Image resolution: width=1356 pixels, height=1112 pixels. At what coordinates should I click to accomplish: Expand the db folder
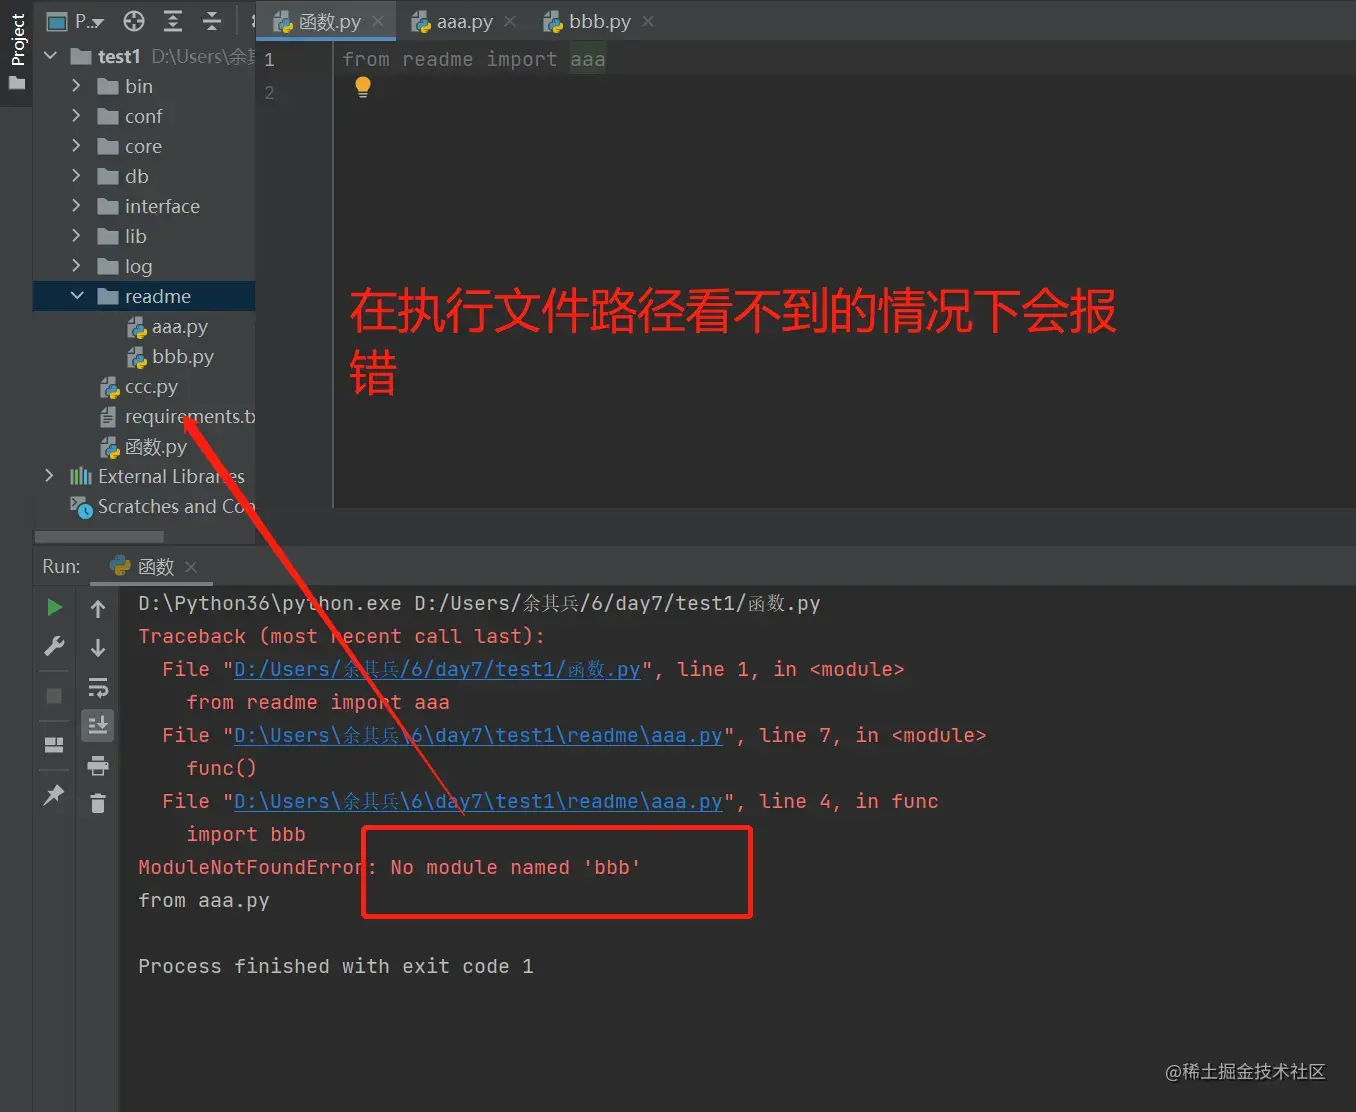[x=76, y=176]
